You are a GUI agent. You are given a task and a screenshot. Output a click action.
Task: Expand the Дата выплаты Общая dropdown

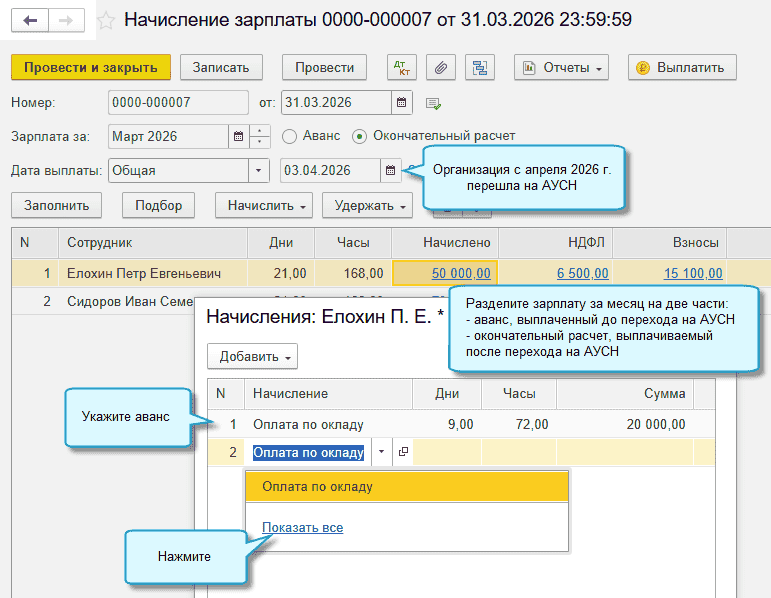point(258,170)
